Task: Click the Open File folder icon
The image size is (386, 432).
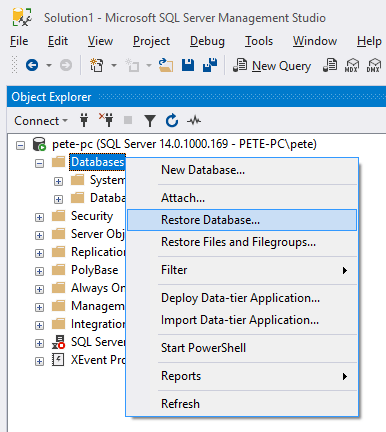Action: pyautogui.click(x=166, y=65)
